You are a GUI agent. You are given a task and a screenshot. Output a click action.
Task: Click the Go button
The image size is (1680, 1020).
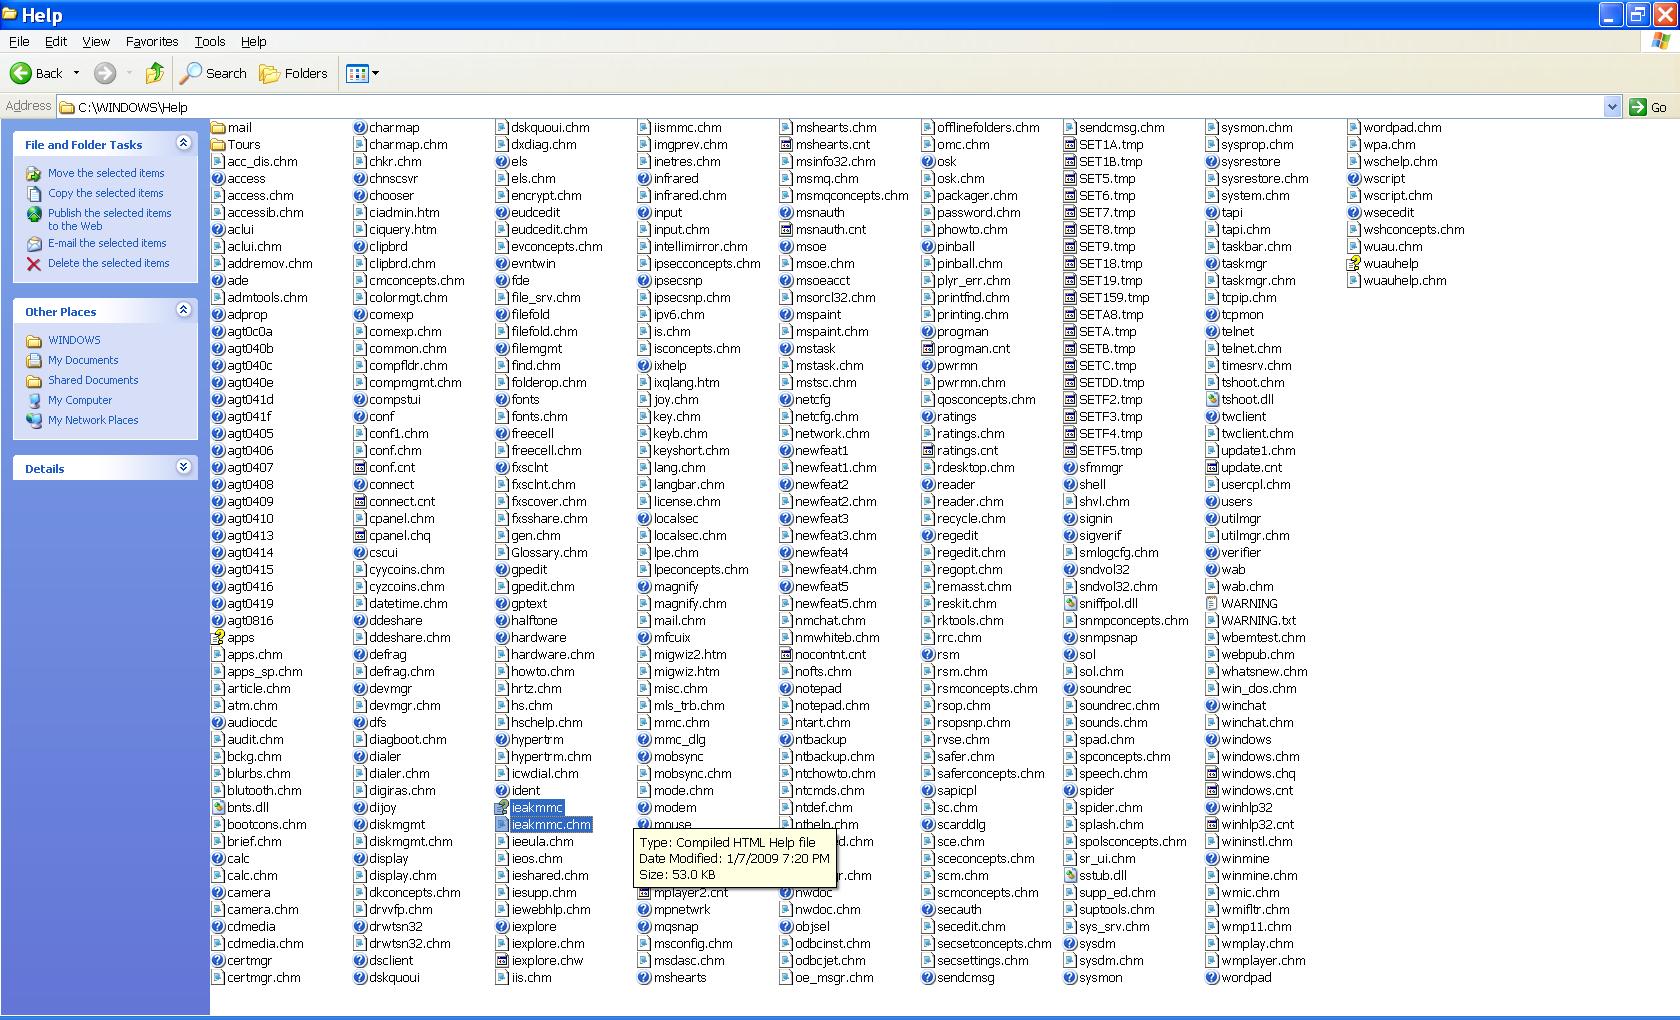[x=1648, y=107]
